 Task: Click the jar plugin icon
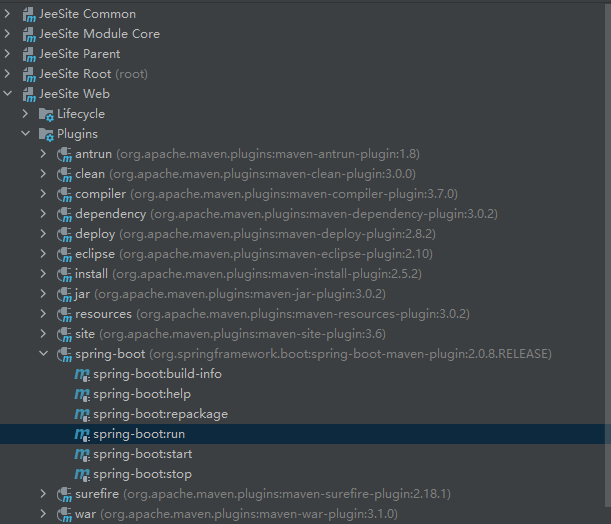pyautogui.click(x=64, y=295)
